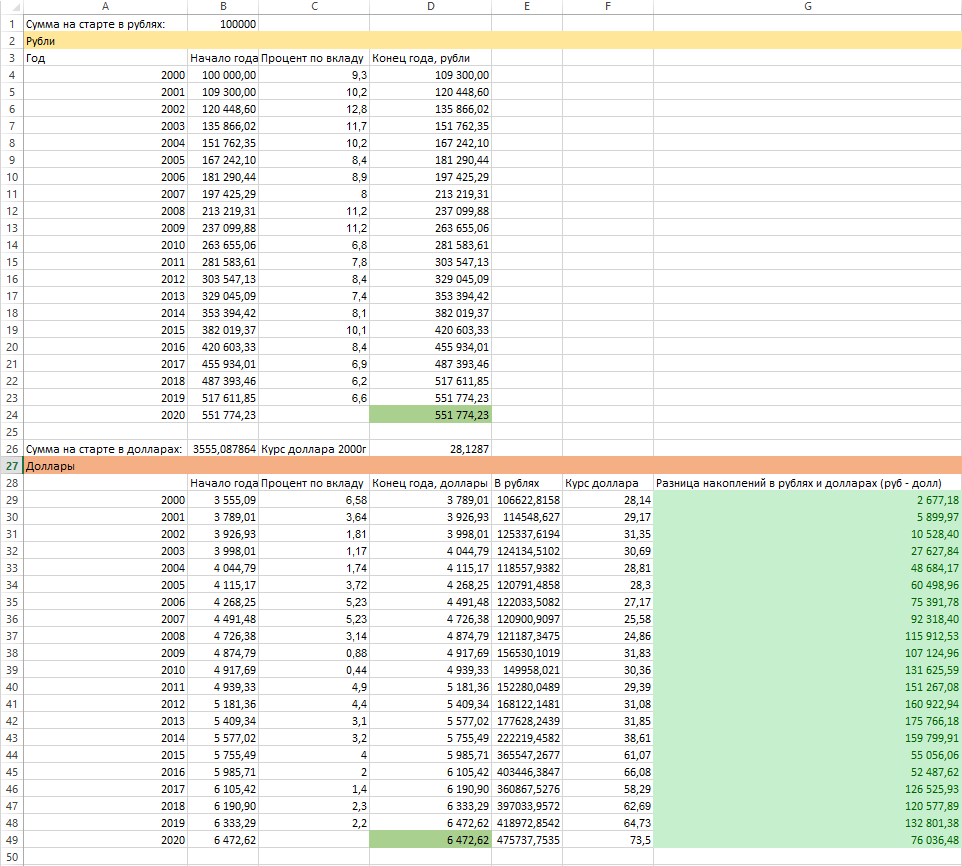Click difference value 175 766,18

pos(807,721)
